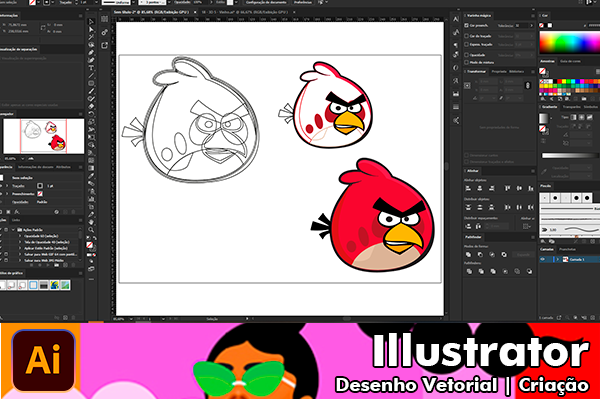Click the color spectrum bar in Color panel
The height and width of the screenshot is (400, 600).
(569, 42)
